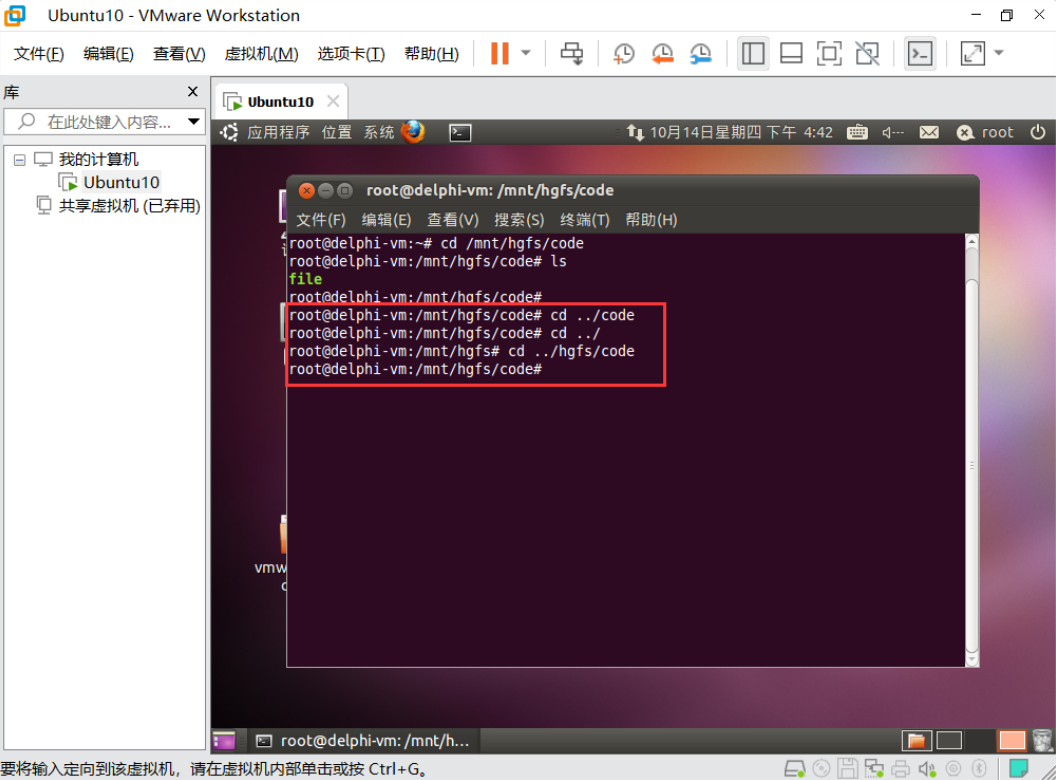This screenshot has width=1056, height=780.
Task: Open the 虚拟机(M) menu
Action: [261, 54]
